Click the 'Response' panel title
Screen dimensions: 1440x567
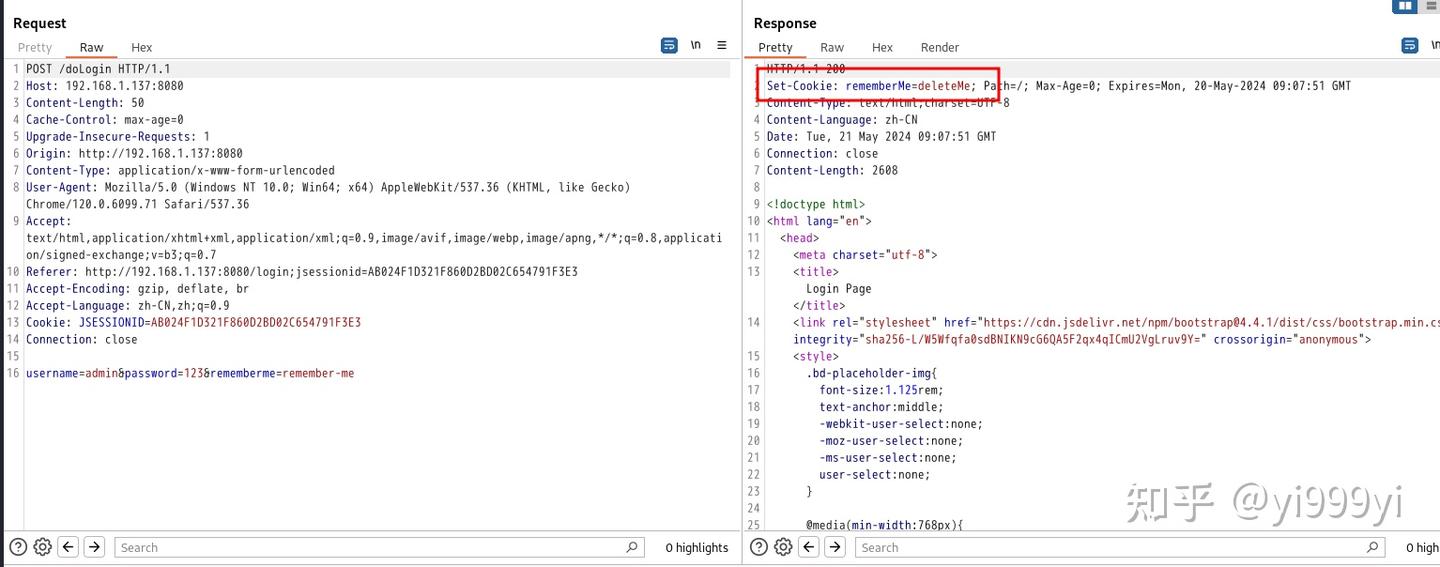(785, 23)
